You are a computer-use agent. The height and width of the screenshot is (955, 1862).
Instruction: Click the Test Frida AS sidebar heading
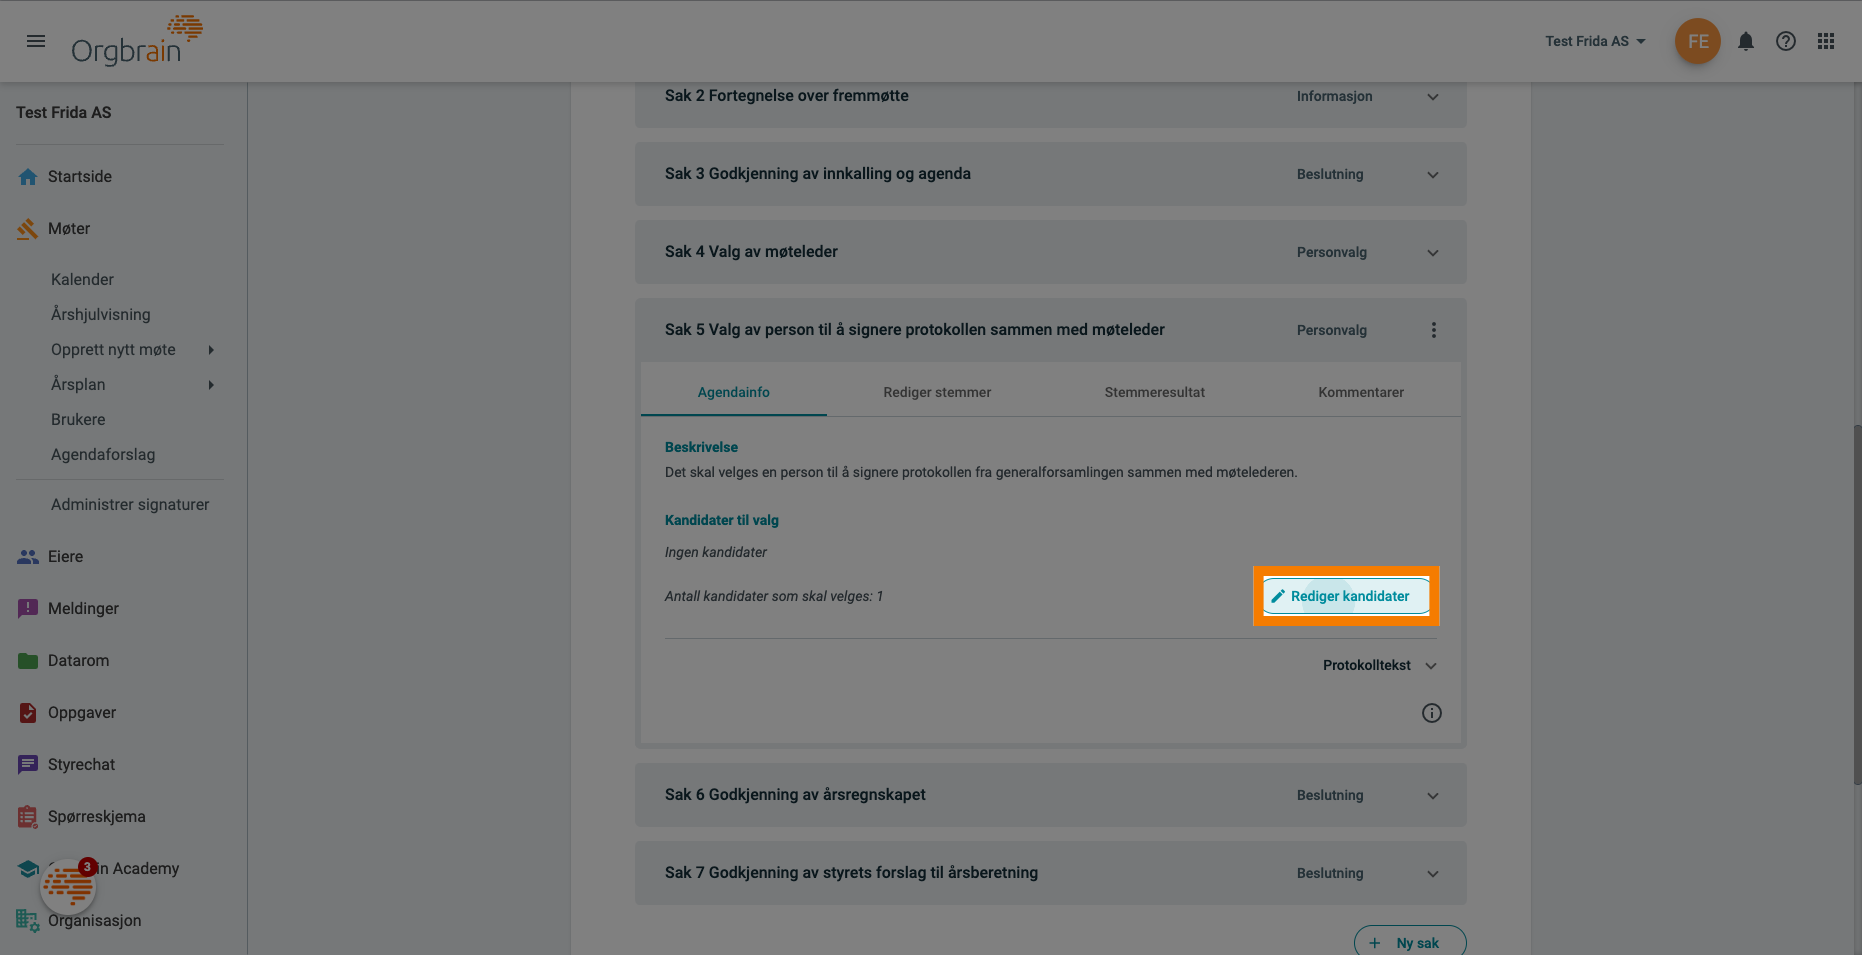pos(64,112)
